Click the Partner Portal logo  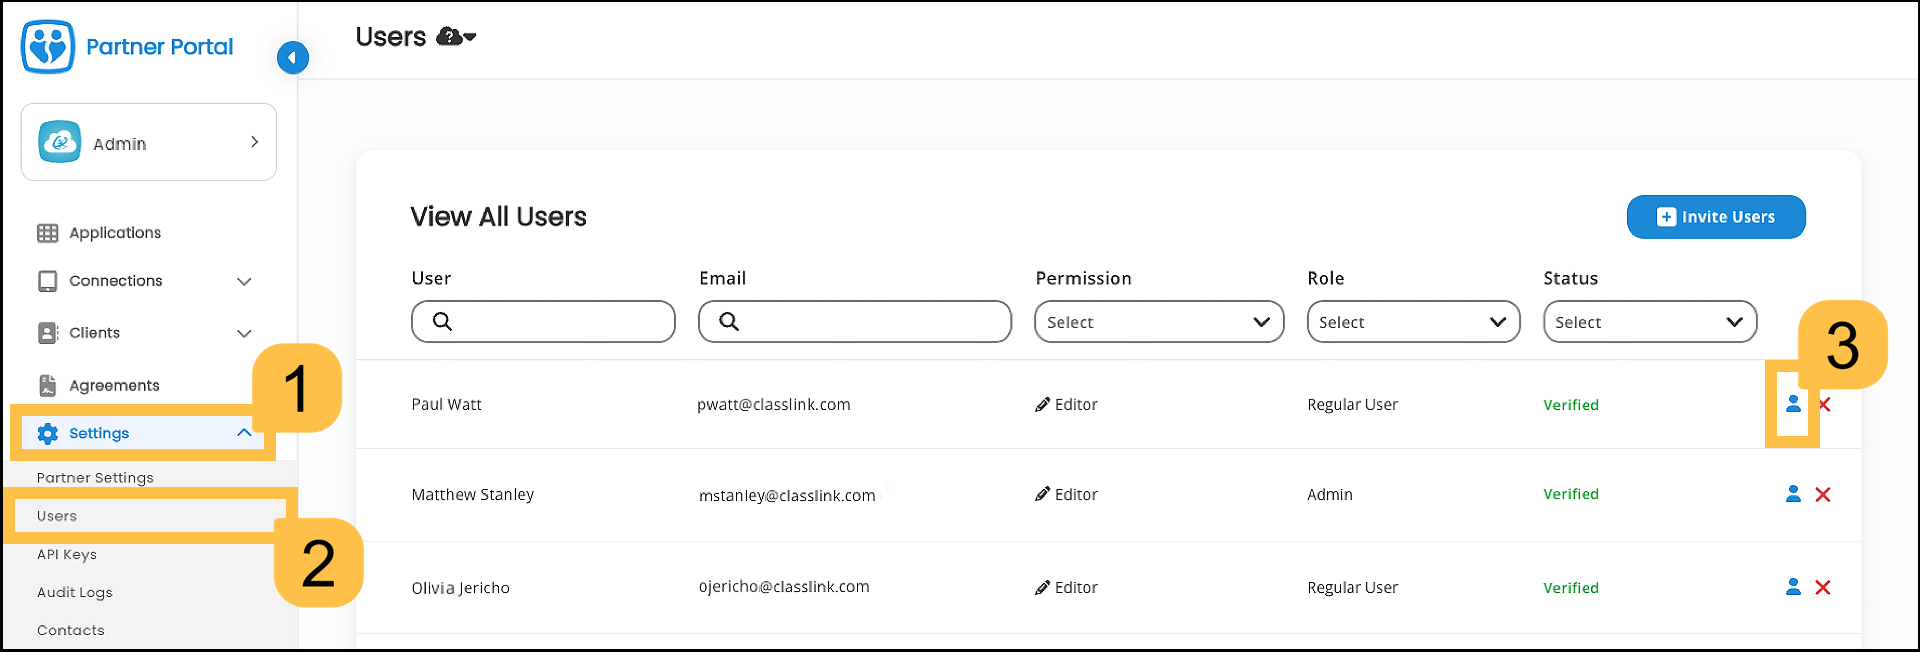pyautogui.click(x=48, y=46)
